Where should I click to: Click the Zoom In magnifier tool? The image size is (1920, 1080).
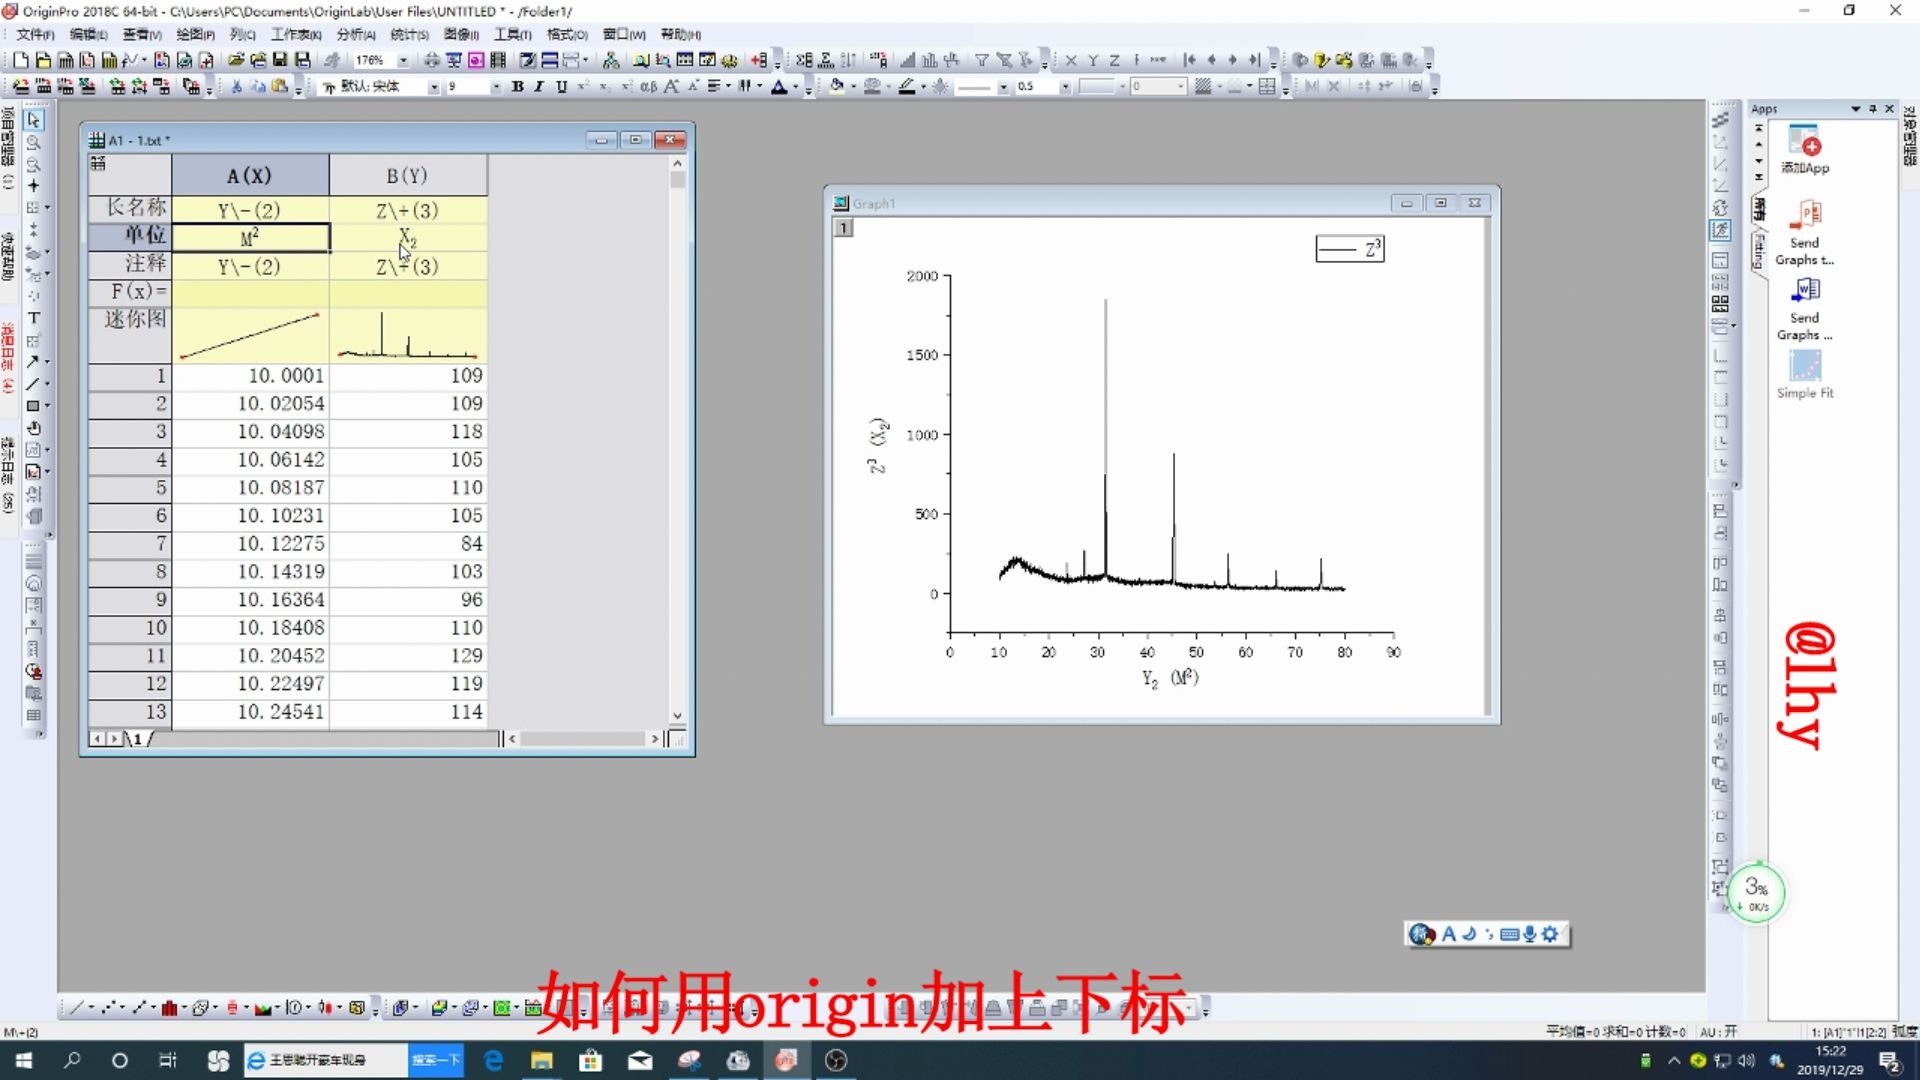[33, 142]
